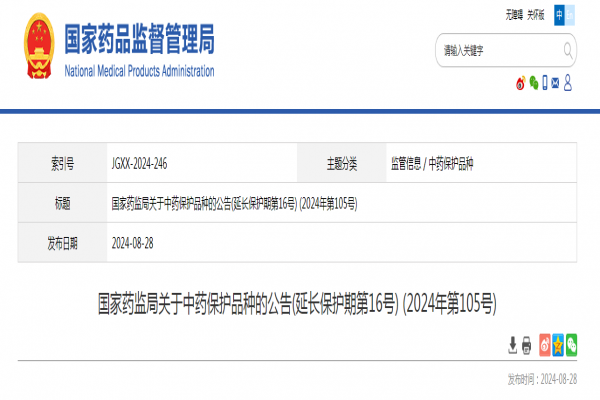
Task: Open the 无障碍 accessibility link
Action: coord(514,15)
